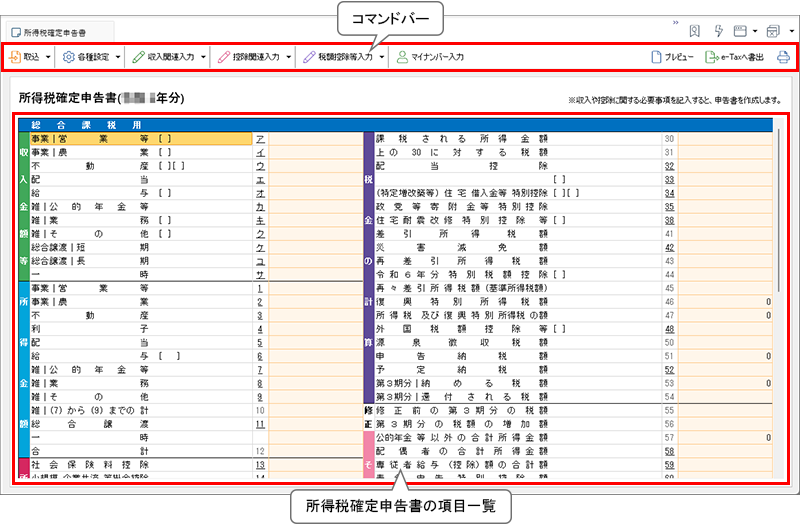
Task: Click the 収入関連入力 green pencil icon
Action: 138,58
